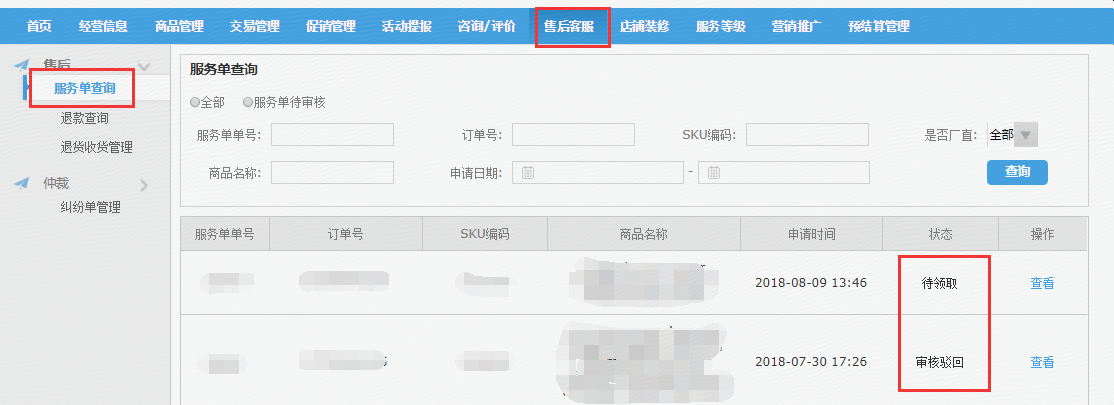Focus the 商品名称 input field
This screenshot has width=1114, height=405.
[332, 173]
